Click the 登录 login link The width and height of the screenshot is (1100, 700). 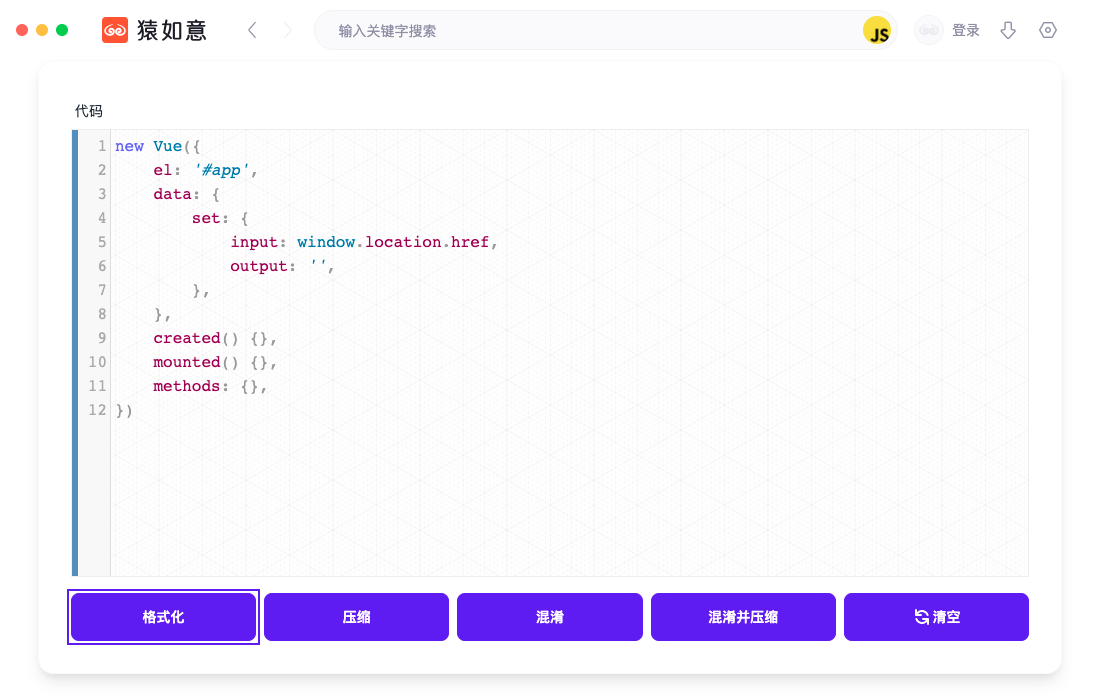[x=965, y=30]
